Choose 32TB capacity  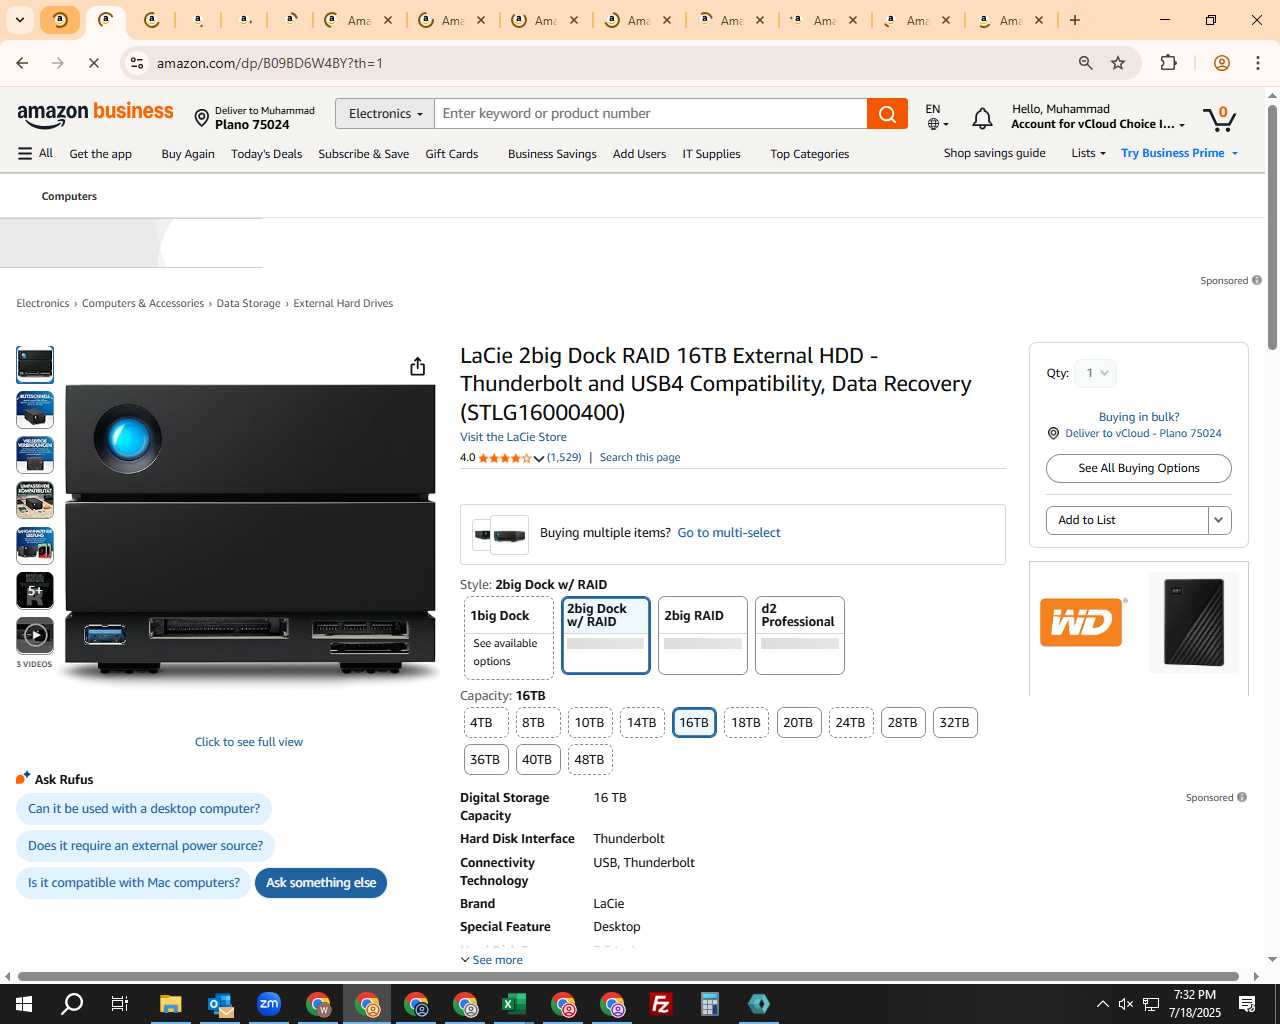click(954, 723)
